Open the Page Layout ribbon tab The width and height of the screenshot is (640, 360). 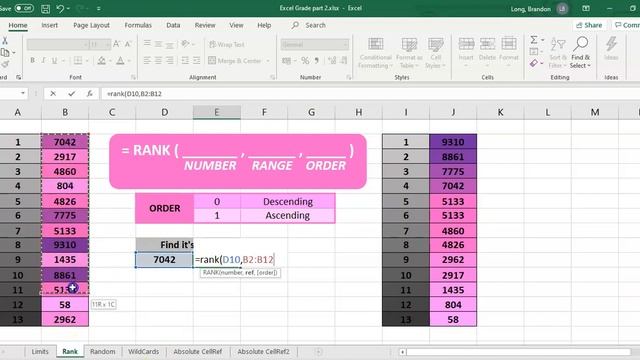click(x=91, y=25)
